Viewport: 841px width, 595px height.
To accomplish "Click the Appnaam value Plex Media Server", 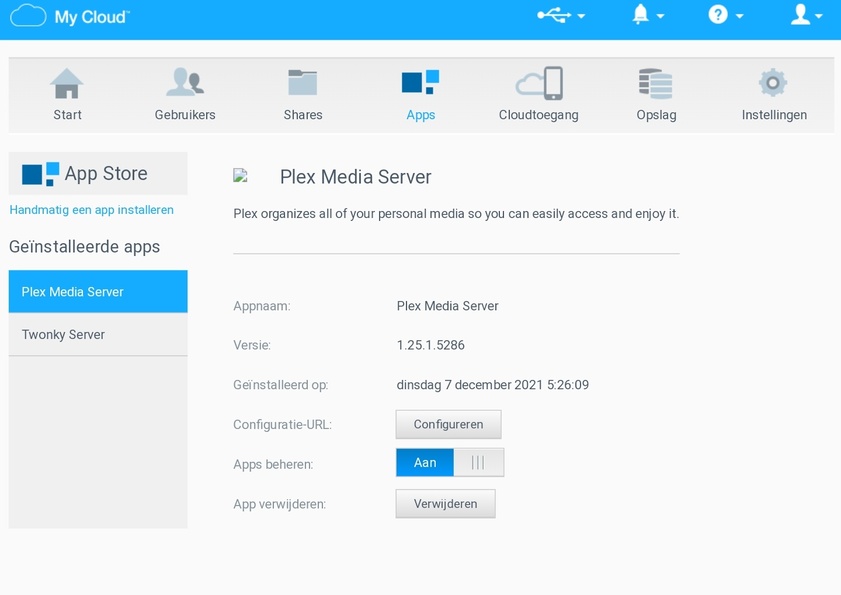I will pyautogui.click(x=447, y=306).
